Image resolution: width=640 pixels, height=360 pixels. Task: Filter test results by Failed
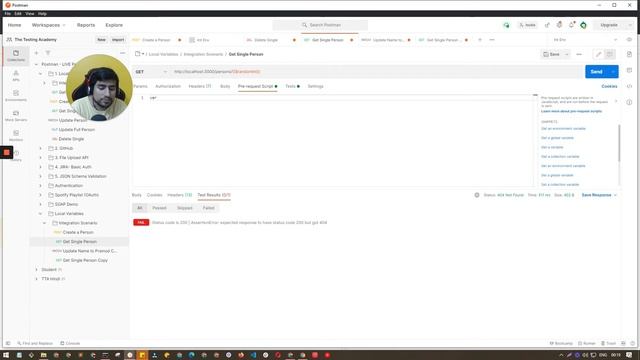209,208
